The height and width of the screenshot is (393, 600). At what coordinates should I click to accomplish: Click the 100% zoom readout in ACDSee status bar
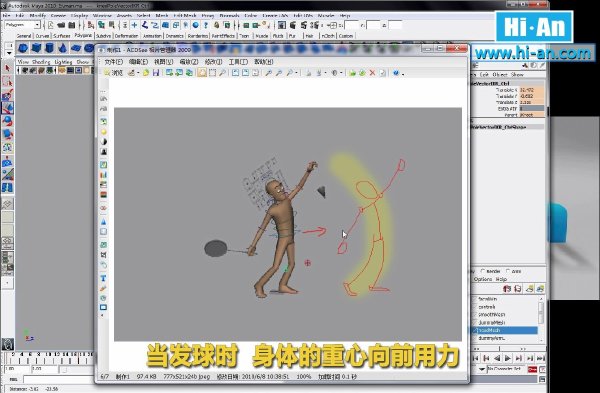tap(304, 377)
